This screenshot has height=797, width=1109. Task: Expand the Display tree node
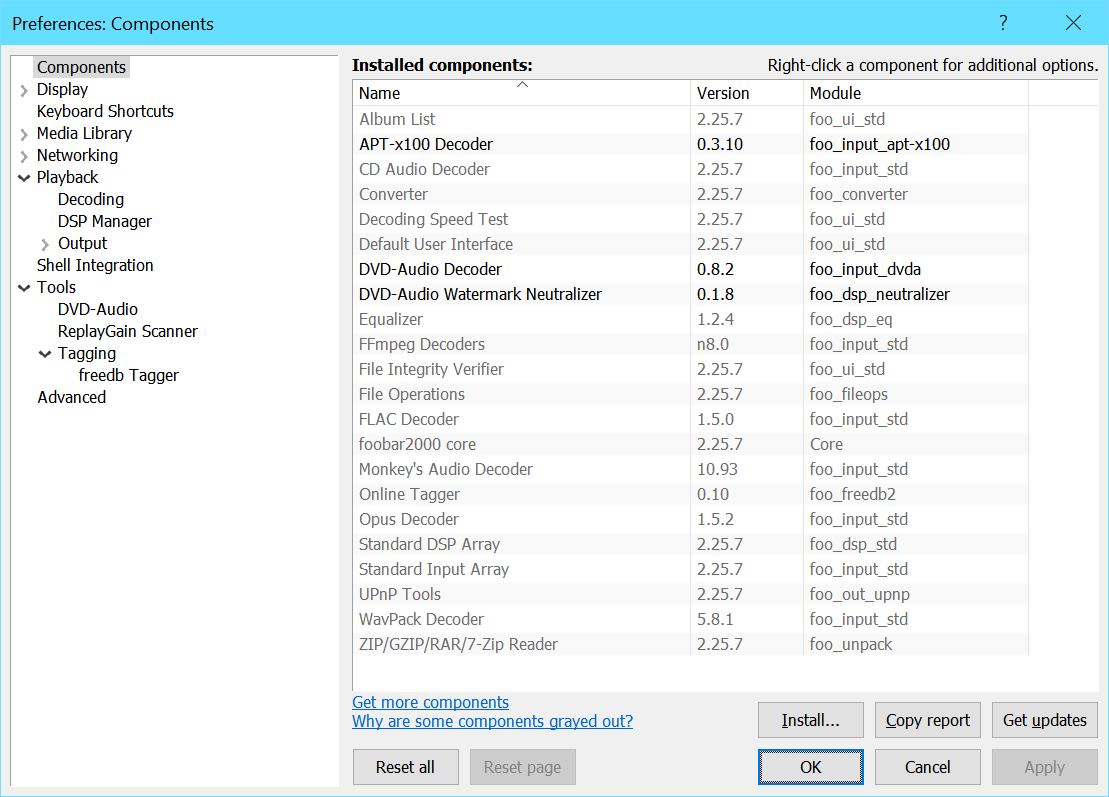24,90
